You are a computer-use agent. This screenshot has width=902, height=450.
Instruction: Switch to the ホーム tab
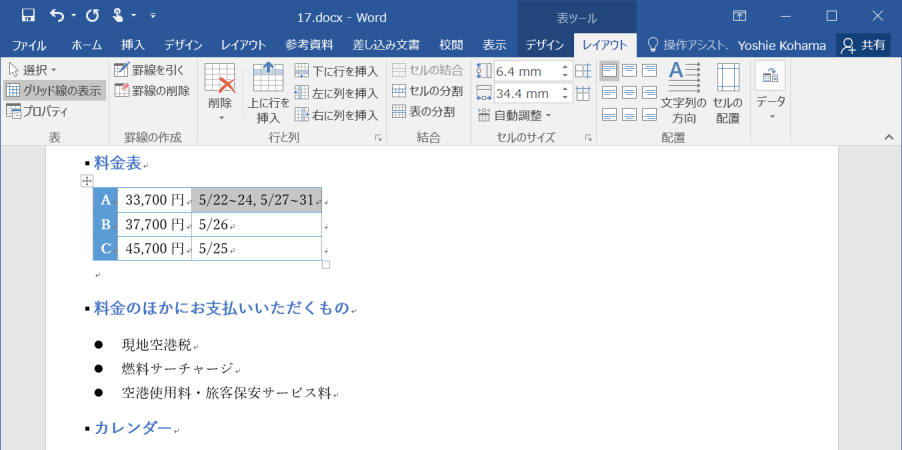point(86,45)
